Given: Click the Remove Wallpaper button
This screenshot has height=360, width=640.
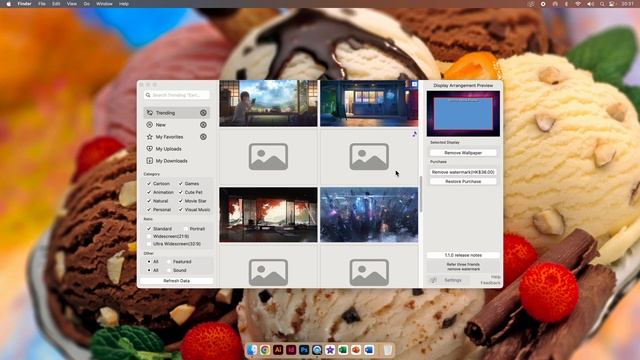Looking at the screenshot, I should point(463,153).
